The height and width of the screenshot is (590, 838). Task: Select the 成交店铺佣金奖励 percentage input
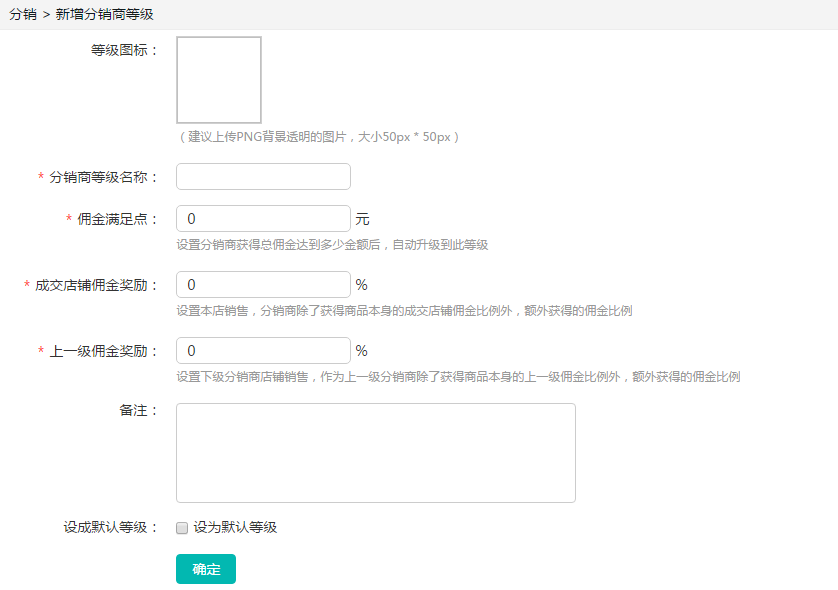click(x=263, y=285)
